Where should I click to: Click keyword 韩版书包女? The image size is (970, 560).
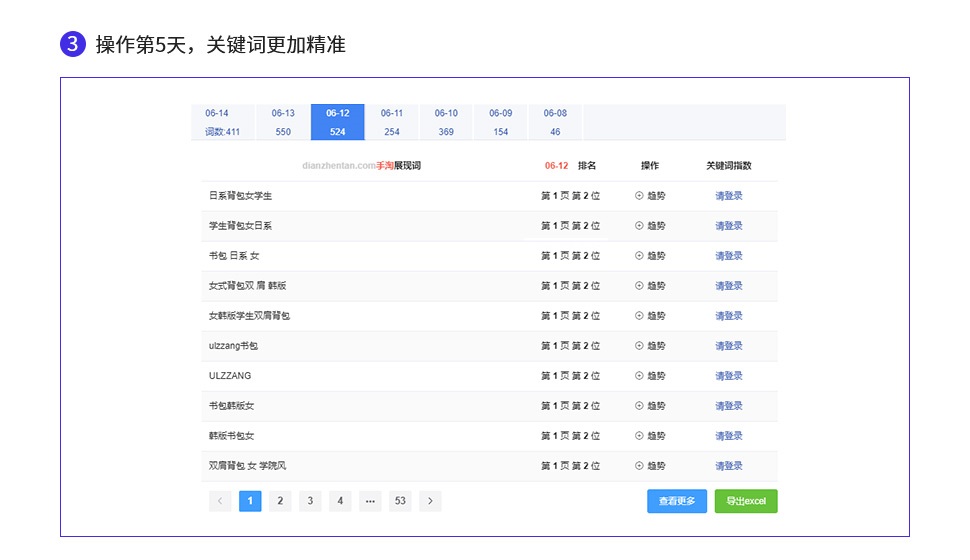(231, 436)
